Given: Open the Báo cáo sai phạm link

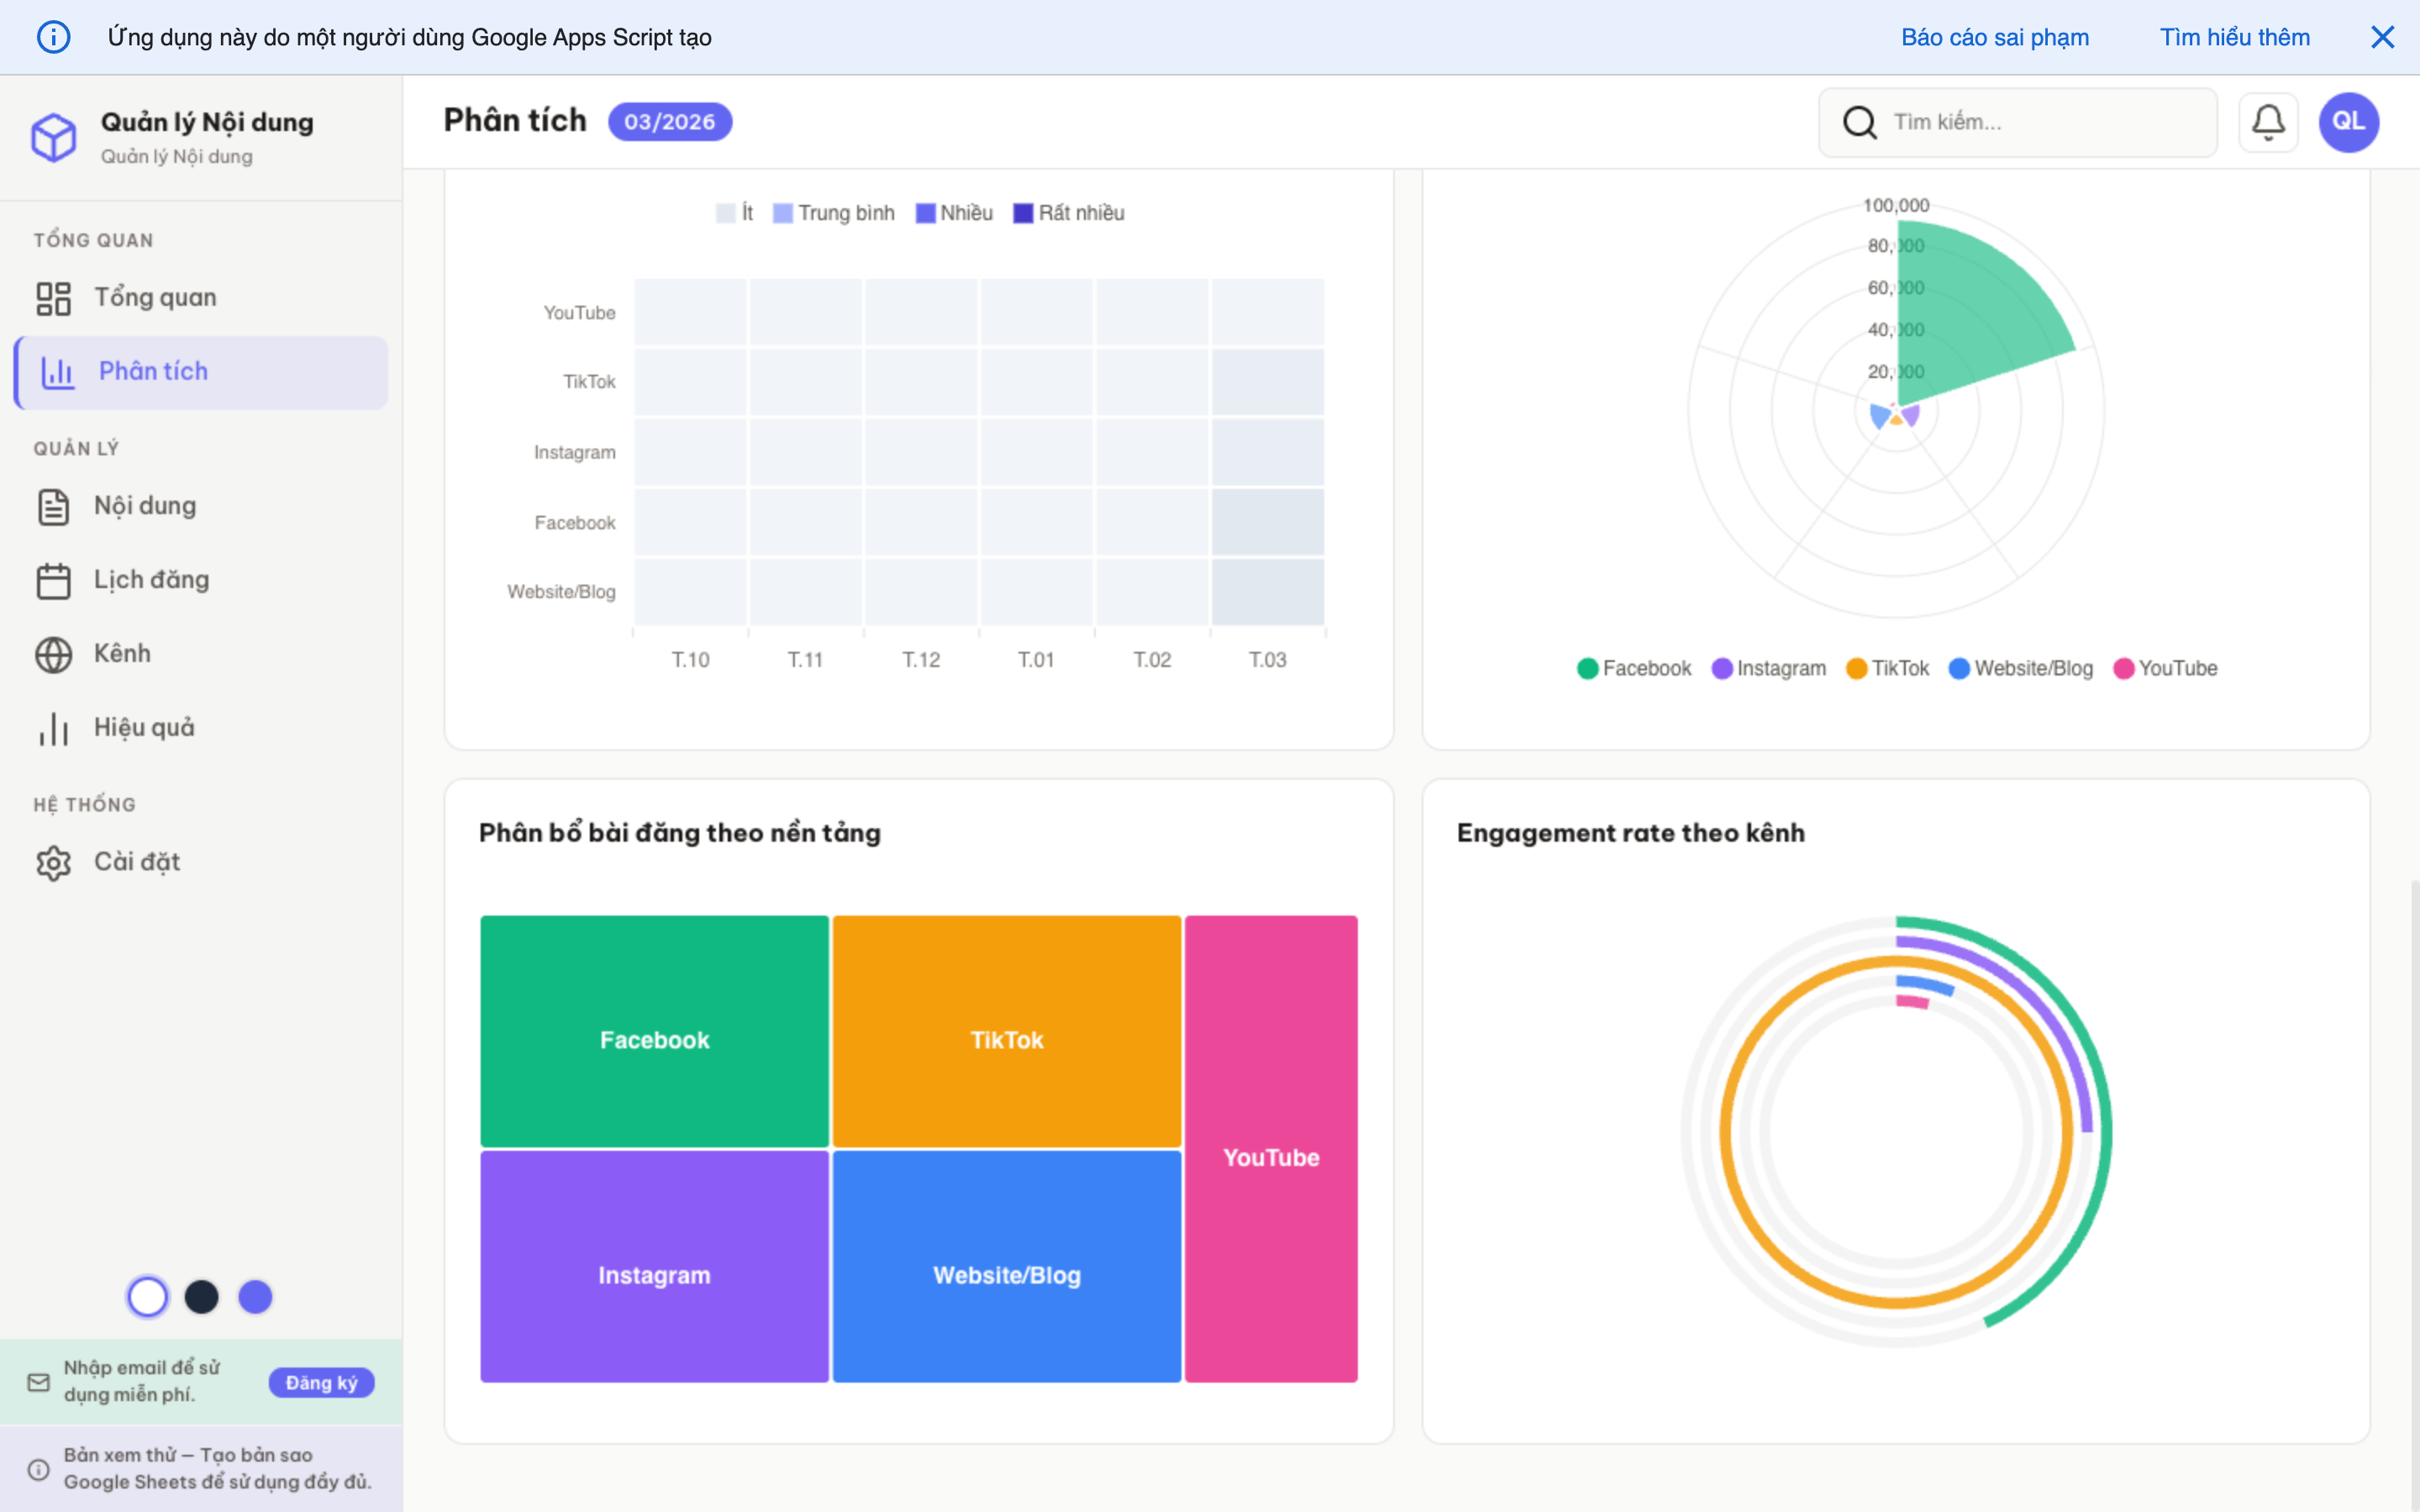Looking at the screenshot, I should coord(1994,37).
